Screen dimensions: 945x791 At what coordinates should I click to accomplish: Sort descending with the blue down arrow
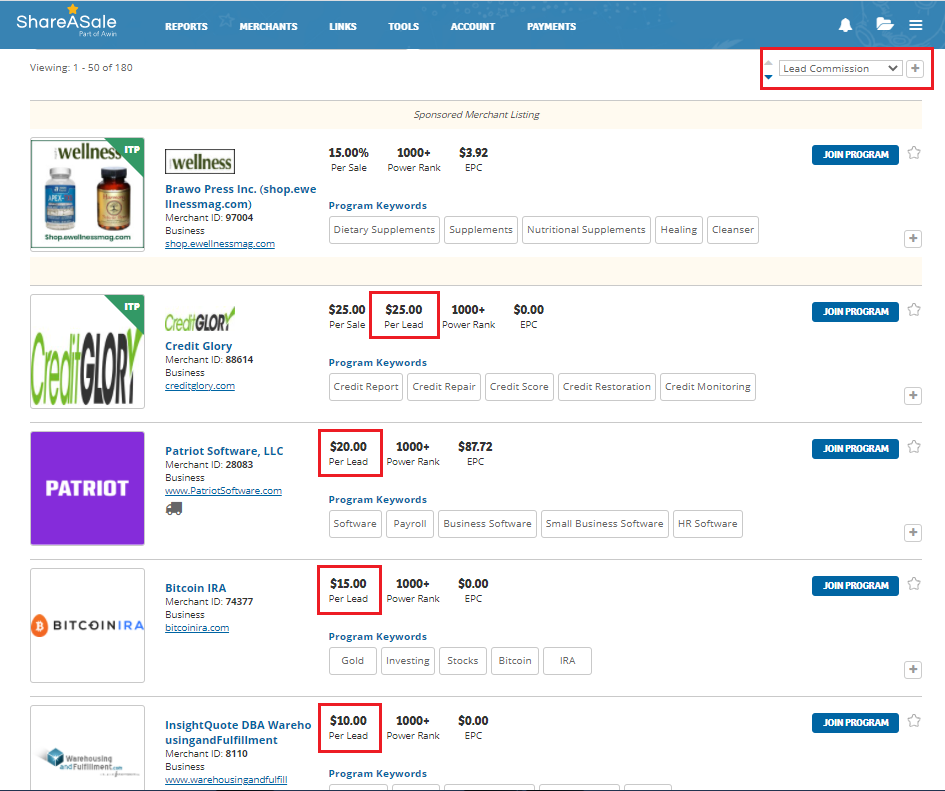coord(768,77)
